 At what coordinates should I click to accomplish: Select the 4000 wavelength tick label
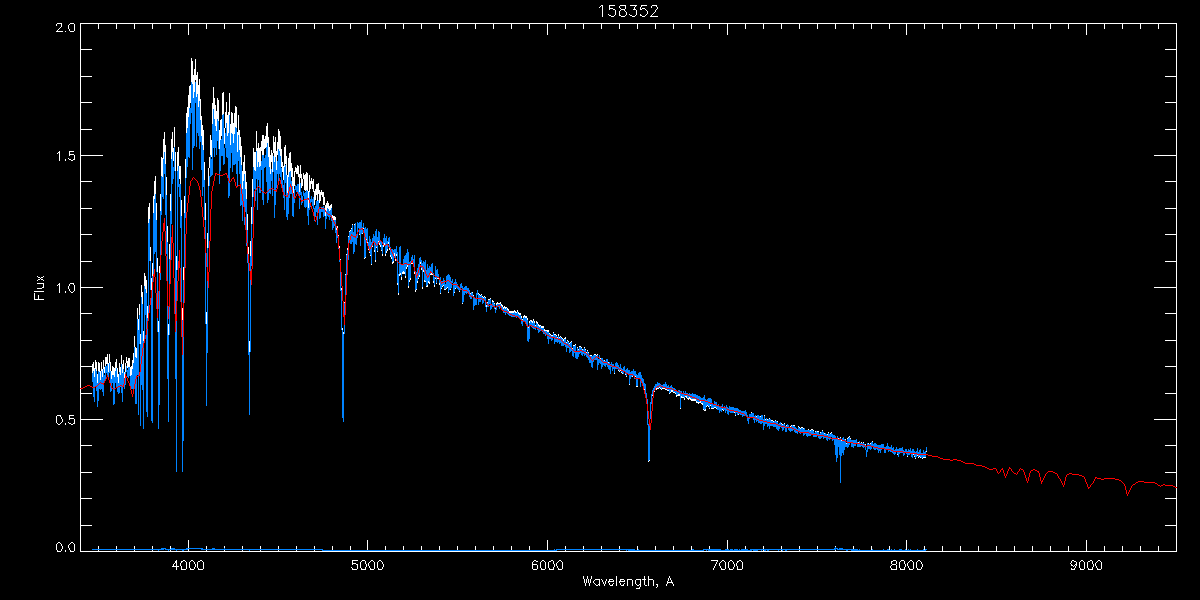pos(187,565)
